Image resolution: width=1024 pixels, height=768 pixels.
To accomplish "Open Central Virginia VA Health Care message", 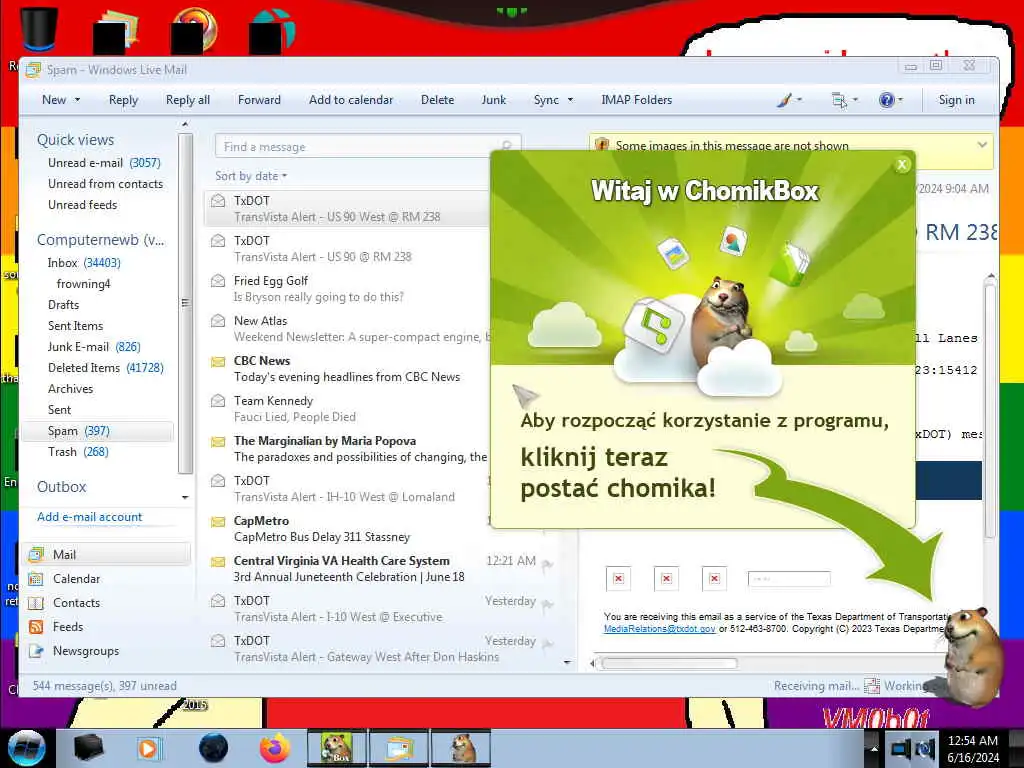I will (382, 569).
